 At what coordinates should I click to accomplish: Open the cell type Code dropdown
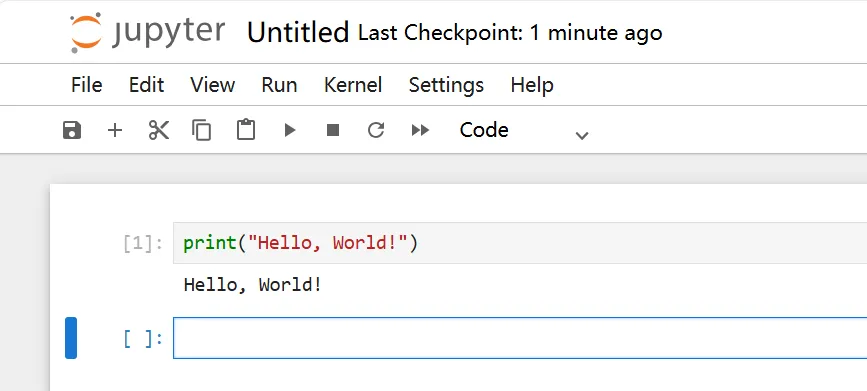click(523, 131)
